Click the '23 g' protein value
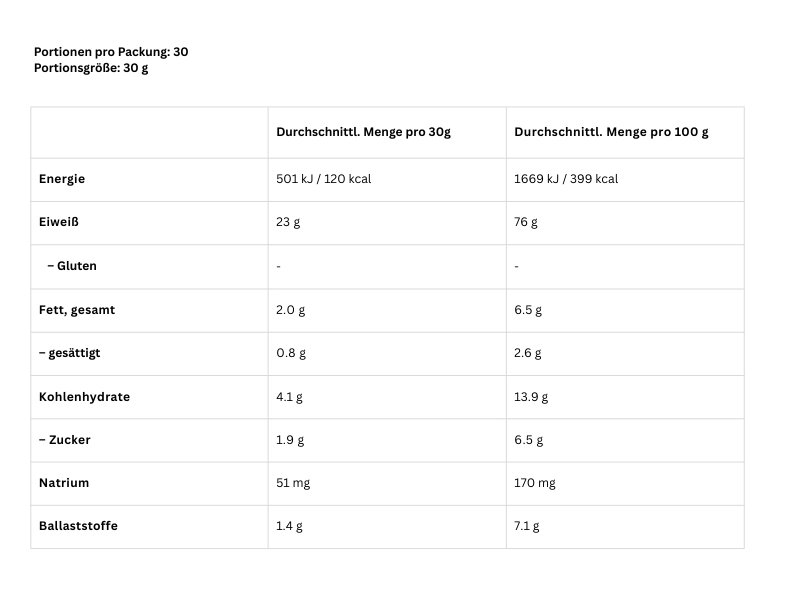Image resolution: width=800 pixels, height=600 pixels. tap(288, 222)
